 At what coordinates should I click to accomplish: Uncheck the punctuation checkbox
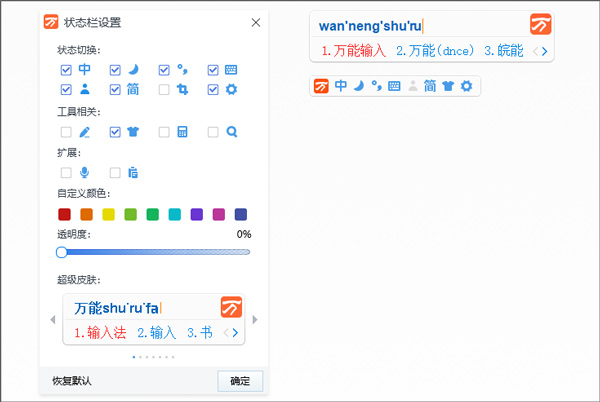click(164, 70)
